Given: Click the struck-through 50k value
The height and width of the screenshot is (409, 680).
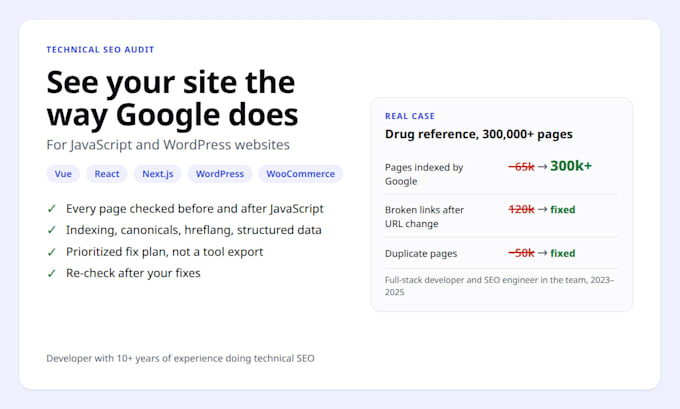Looking at the screenshot, I should coord(521,253).
